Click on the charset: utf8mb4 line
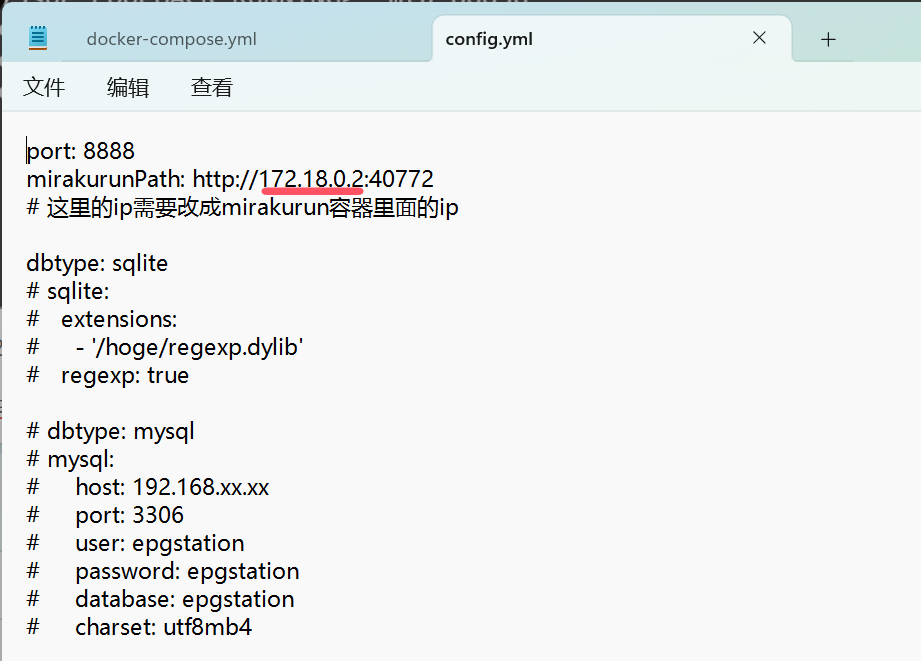Viewport: 921px width, 661px height. [x=139, y=627]
